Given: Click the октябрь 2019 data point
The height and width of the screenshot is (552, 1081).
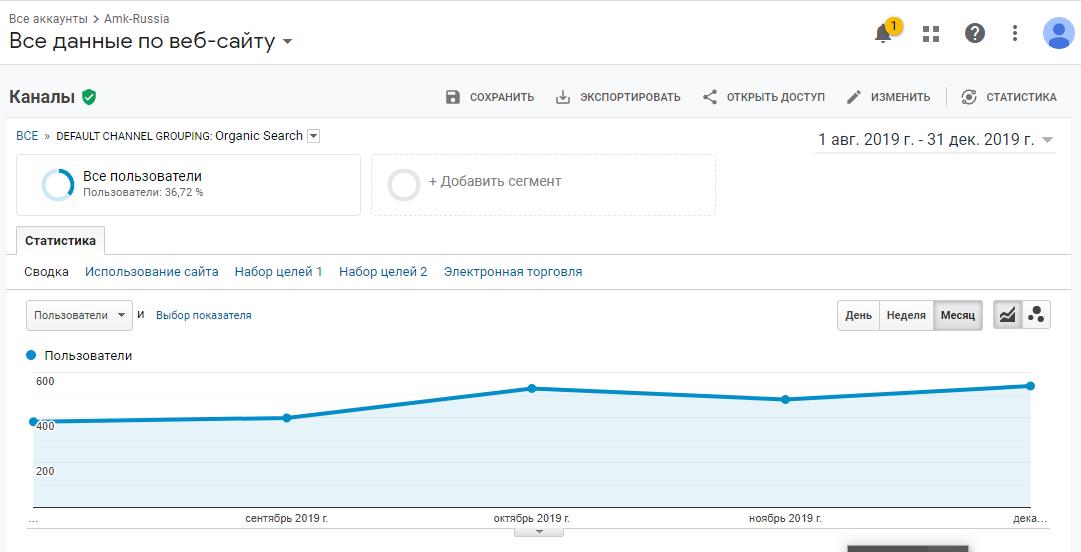Looking at the screenshot, I should 532,388.
